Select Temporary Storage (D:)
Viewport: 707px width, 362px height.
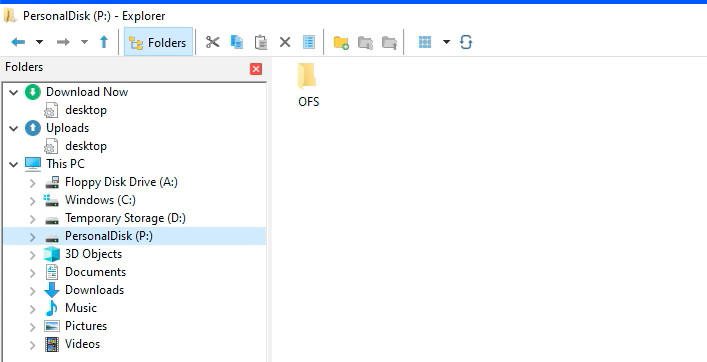click(x=125, y=218)
